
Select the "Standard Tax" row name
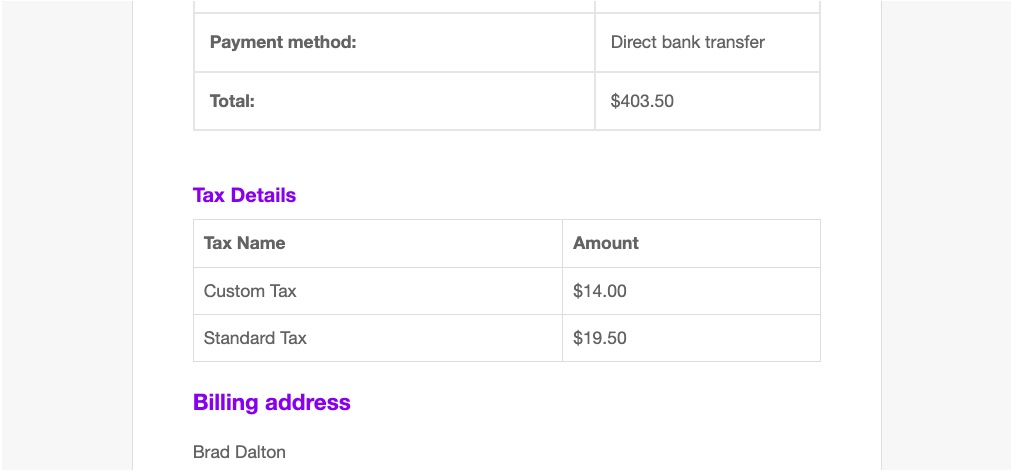tap(255, 338)
